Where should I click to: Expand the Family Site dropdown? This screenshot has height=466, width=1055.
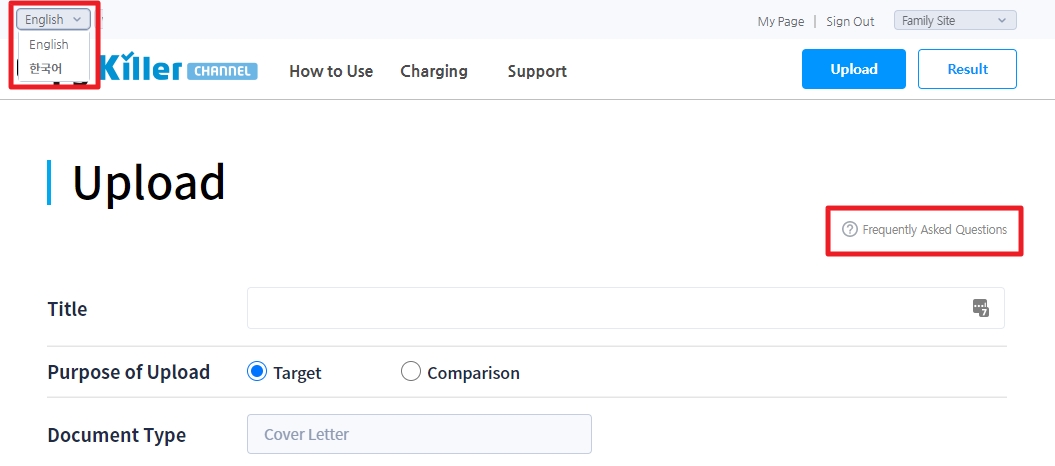[x=955, y=20]
